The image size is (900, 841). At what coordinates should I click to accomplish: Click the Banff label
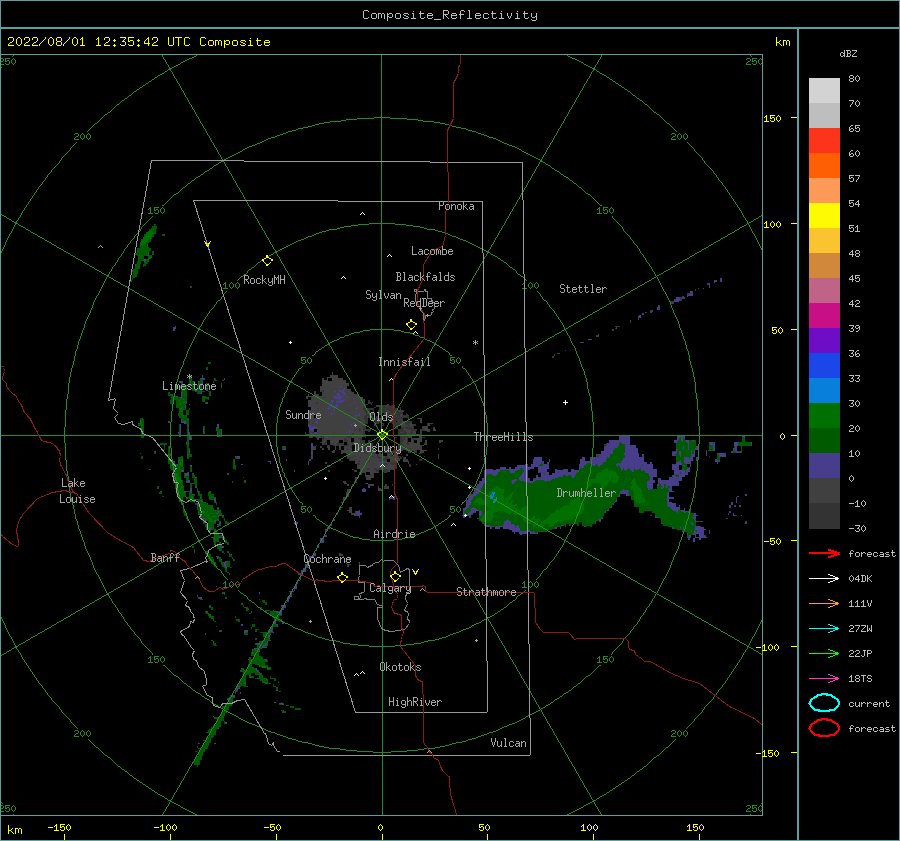tap(165, 557)
